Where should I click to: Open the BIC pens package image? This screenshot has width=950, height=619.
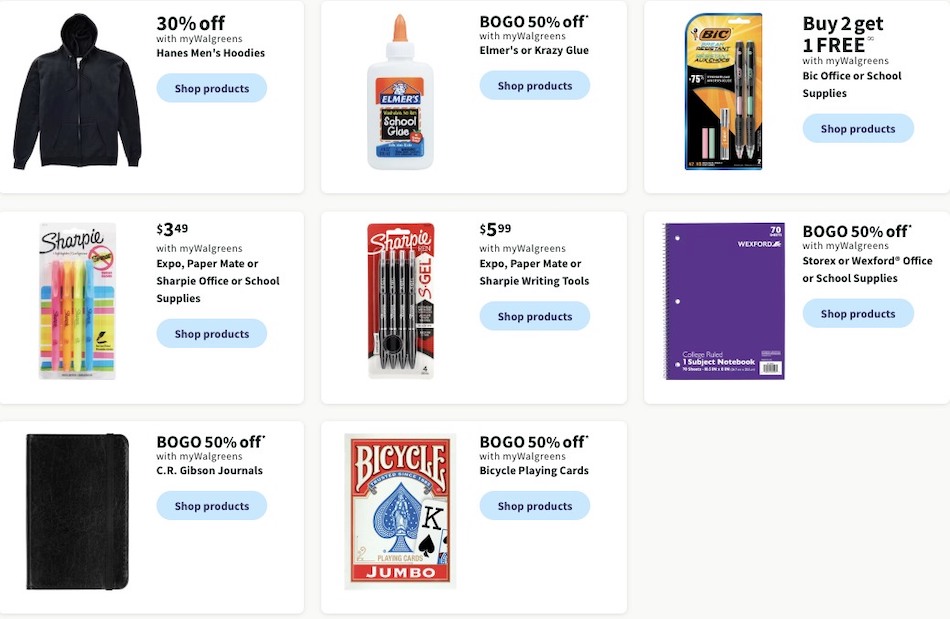pos(724,93)
